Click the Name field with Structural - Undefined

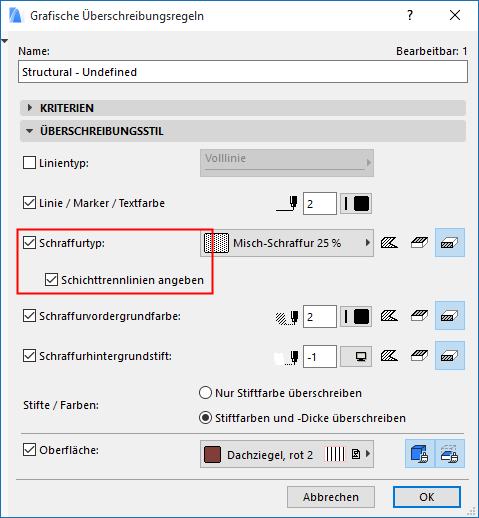coord(243,72)
